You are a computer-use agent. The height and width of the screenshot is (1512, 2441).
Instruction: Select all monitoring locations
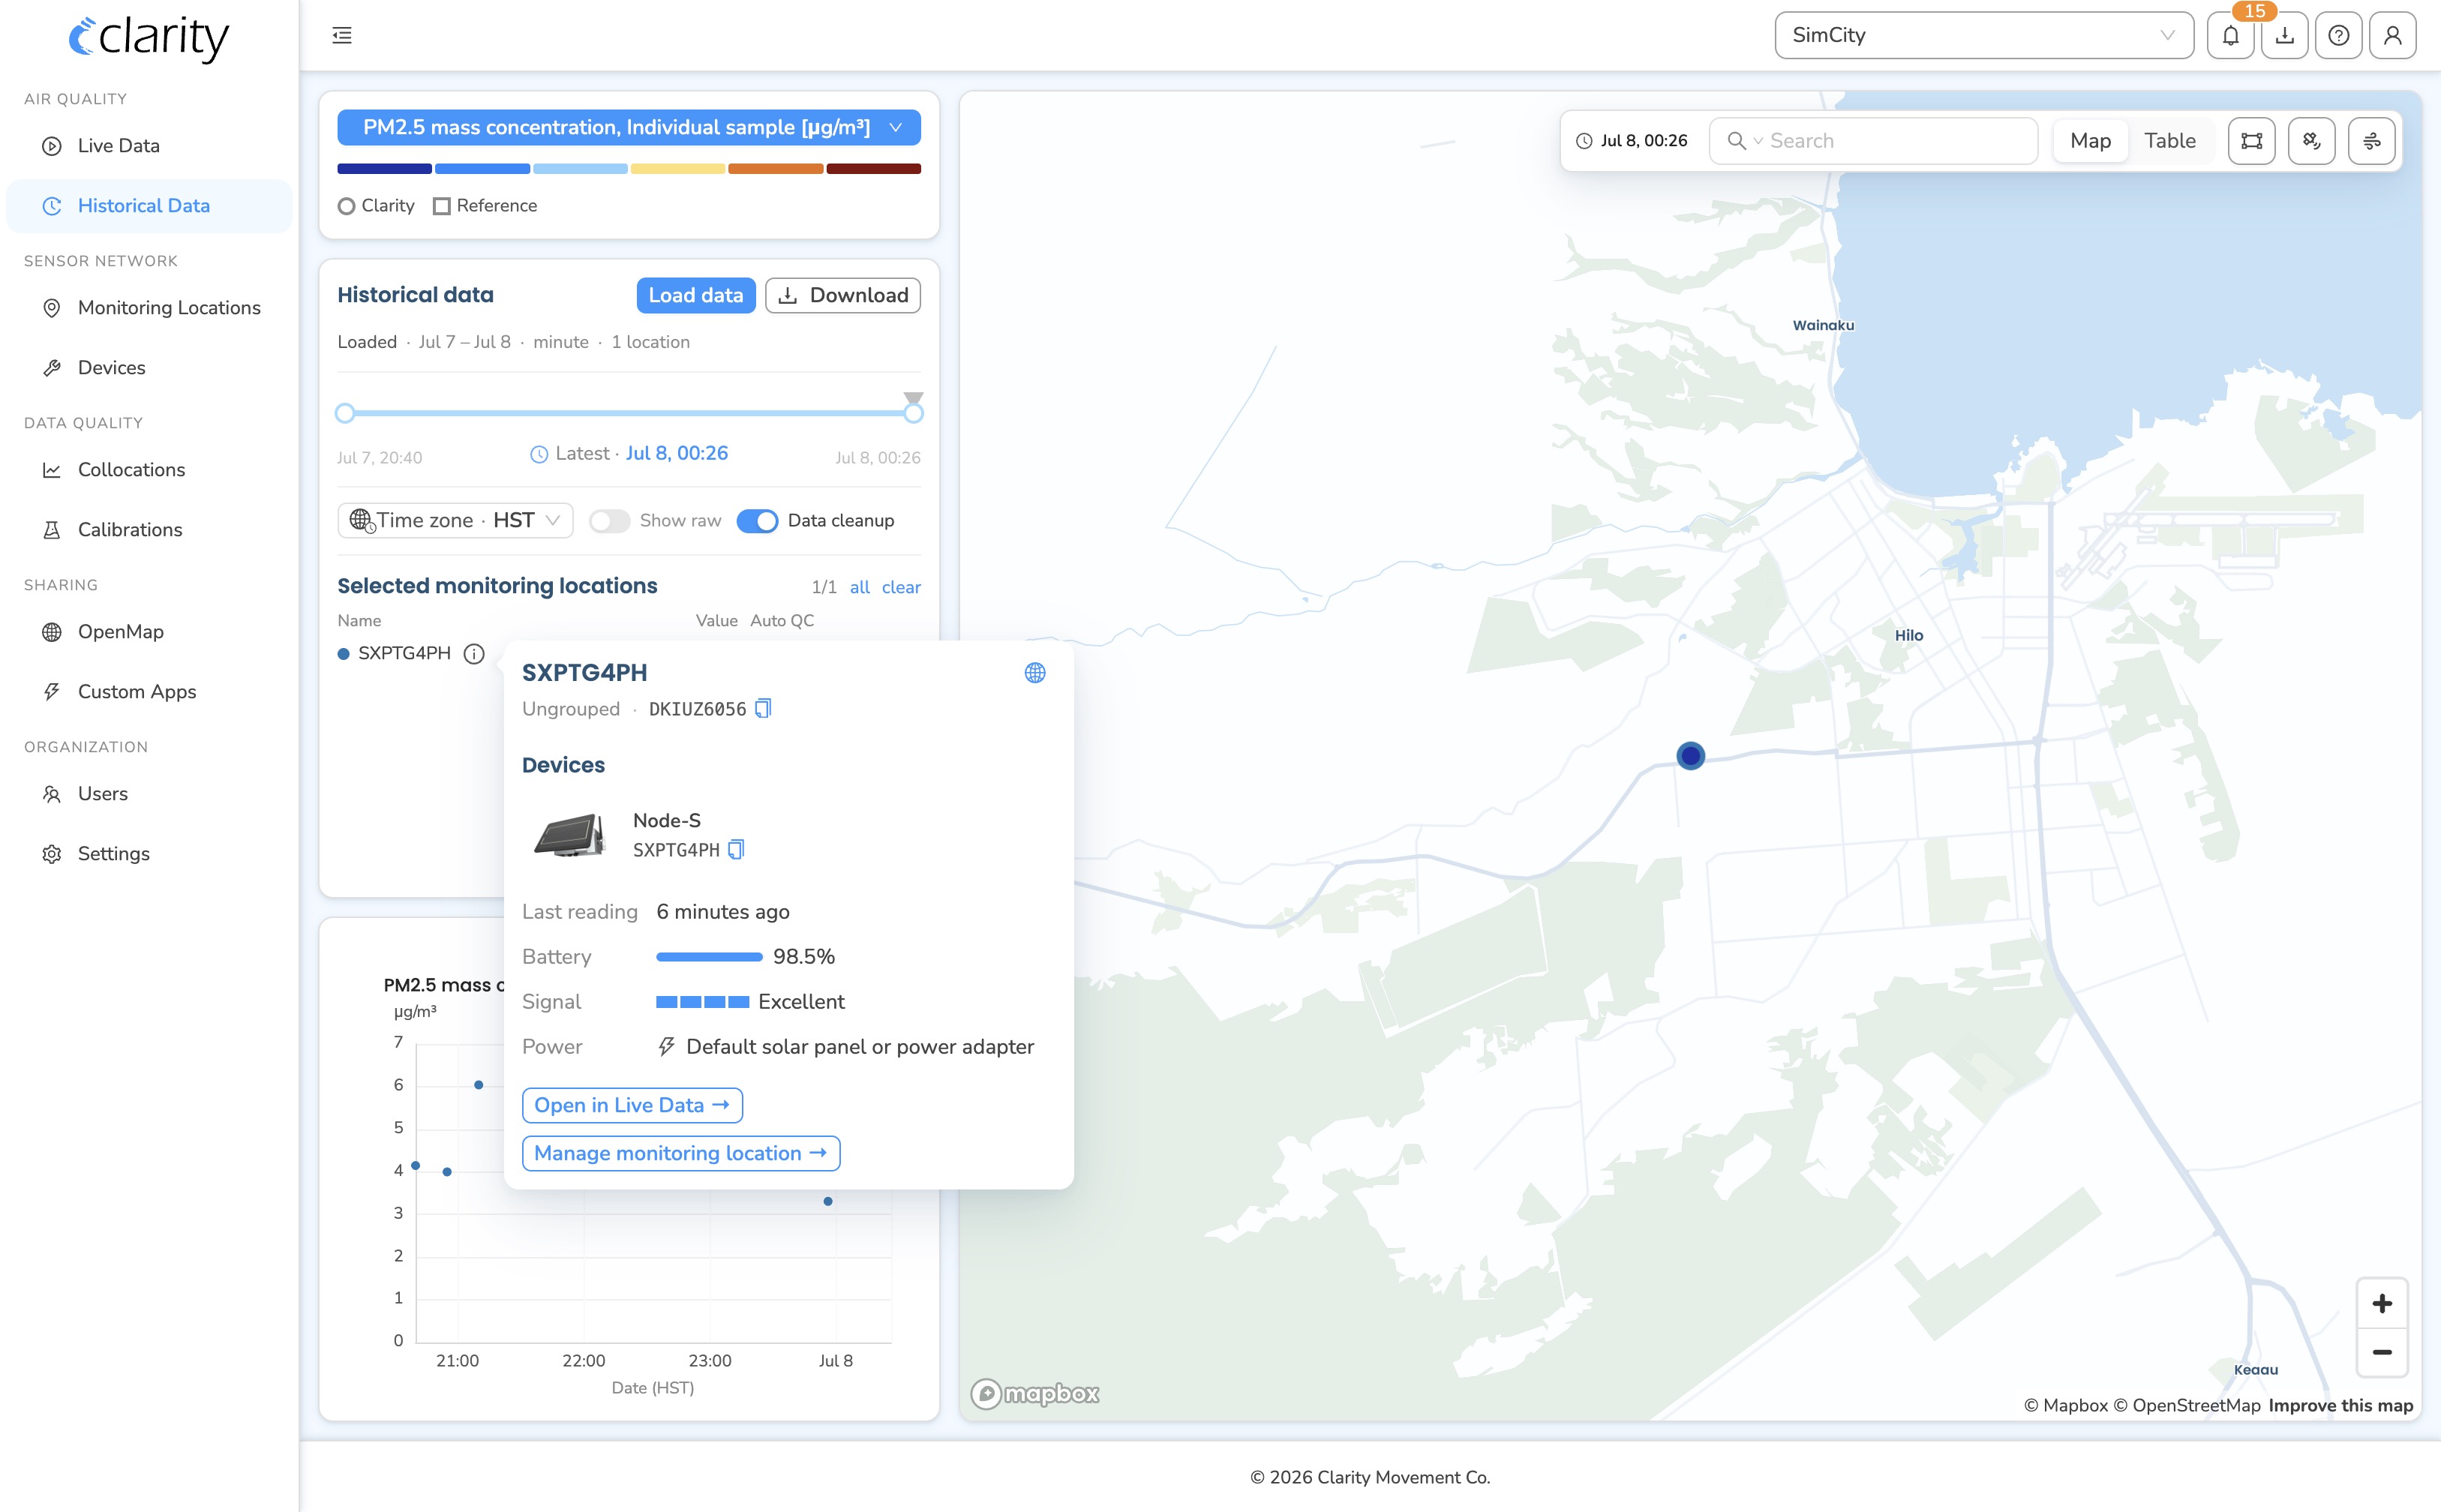(859, 587)
